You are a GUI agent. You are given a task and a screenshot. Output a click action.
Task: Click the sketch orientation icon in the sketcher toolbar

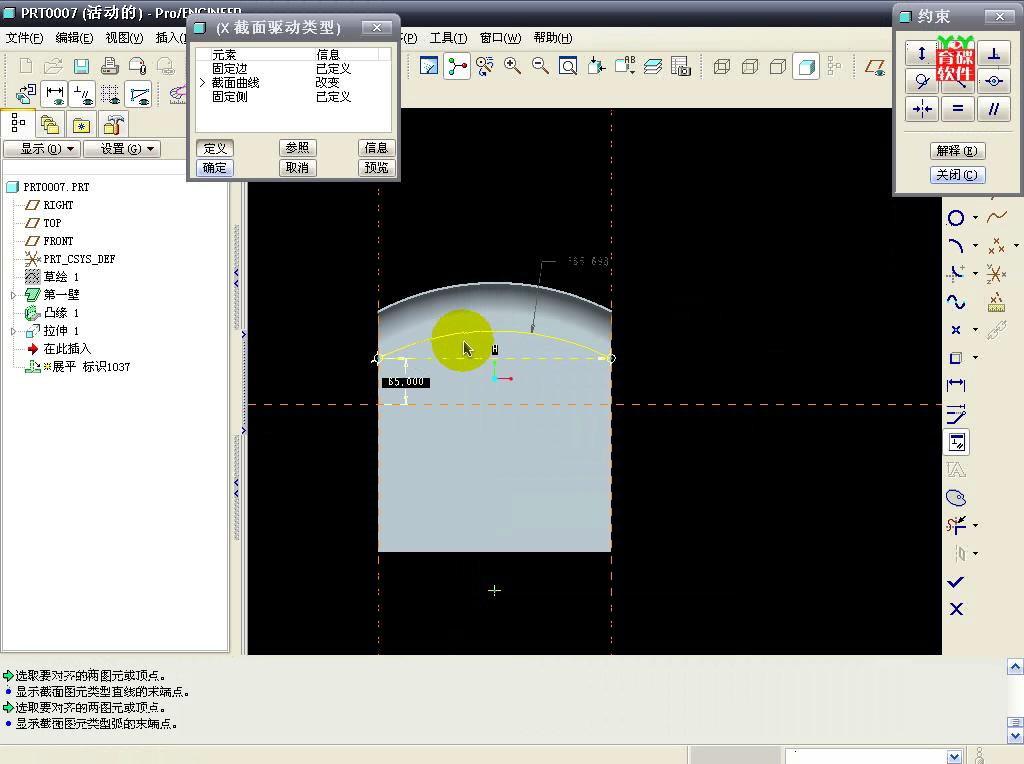click(26, 95)
